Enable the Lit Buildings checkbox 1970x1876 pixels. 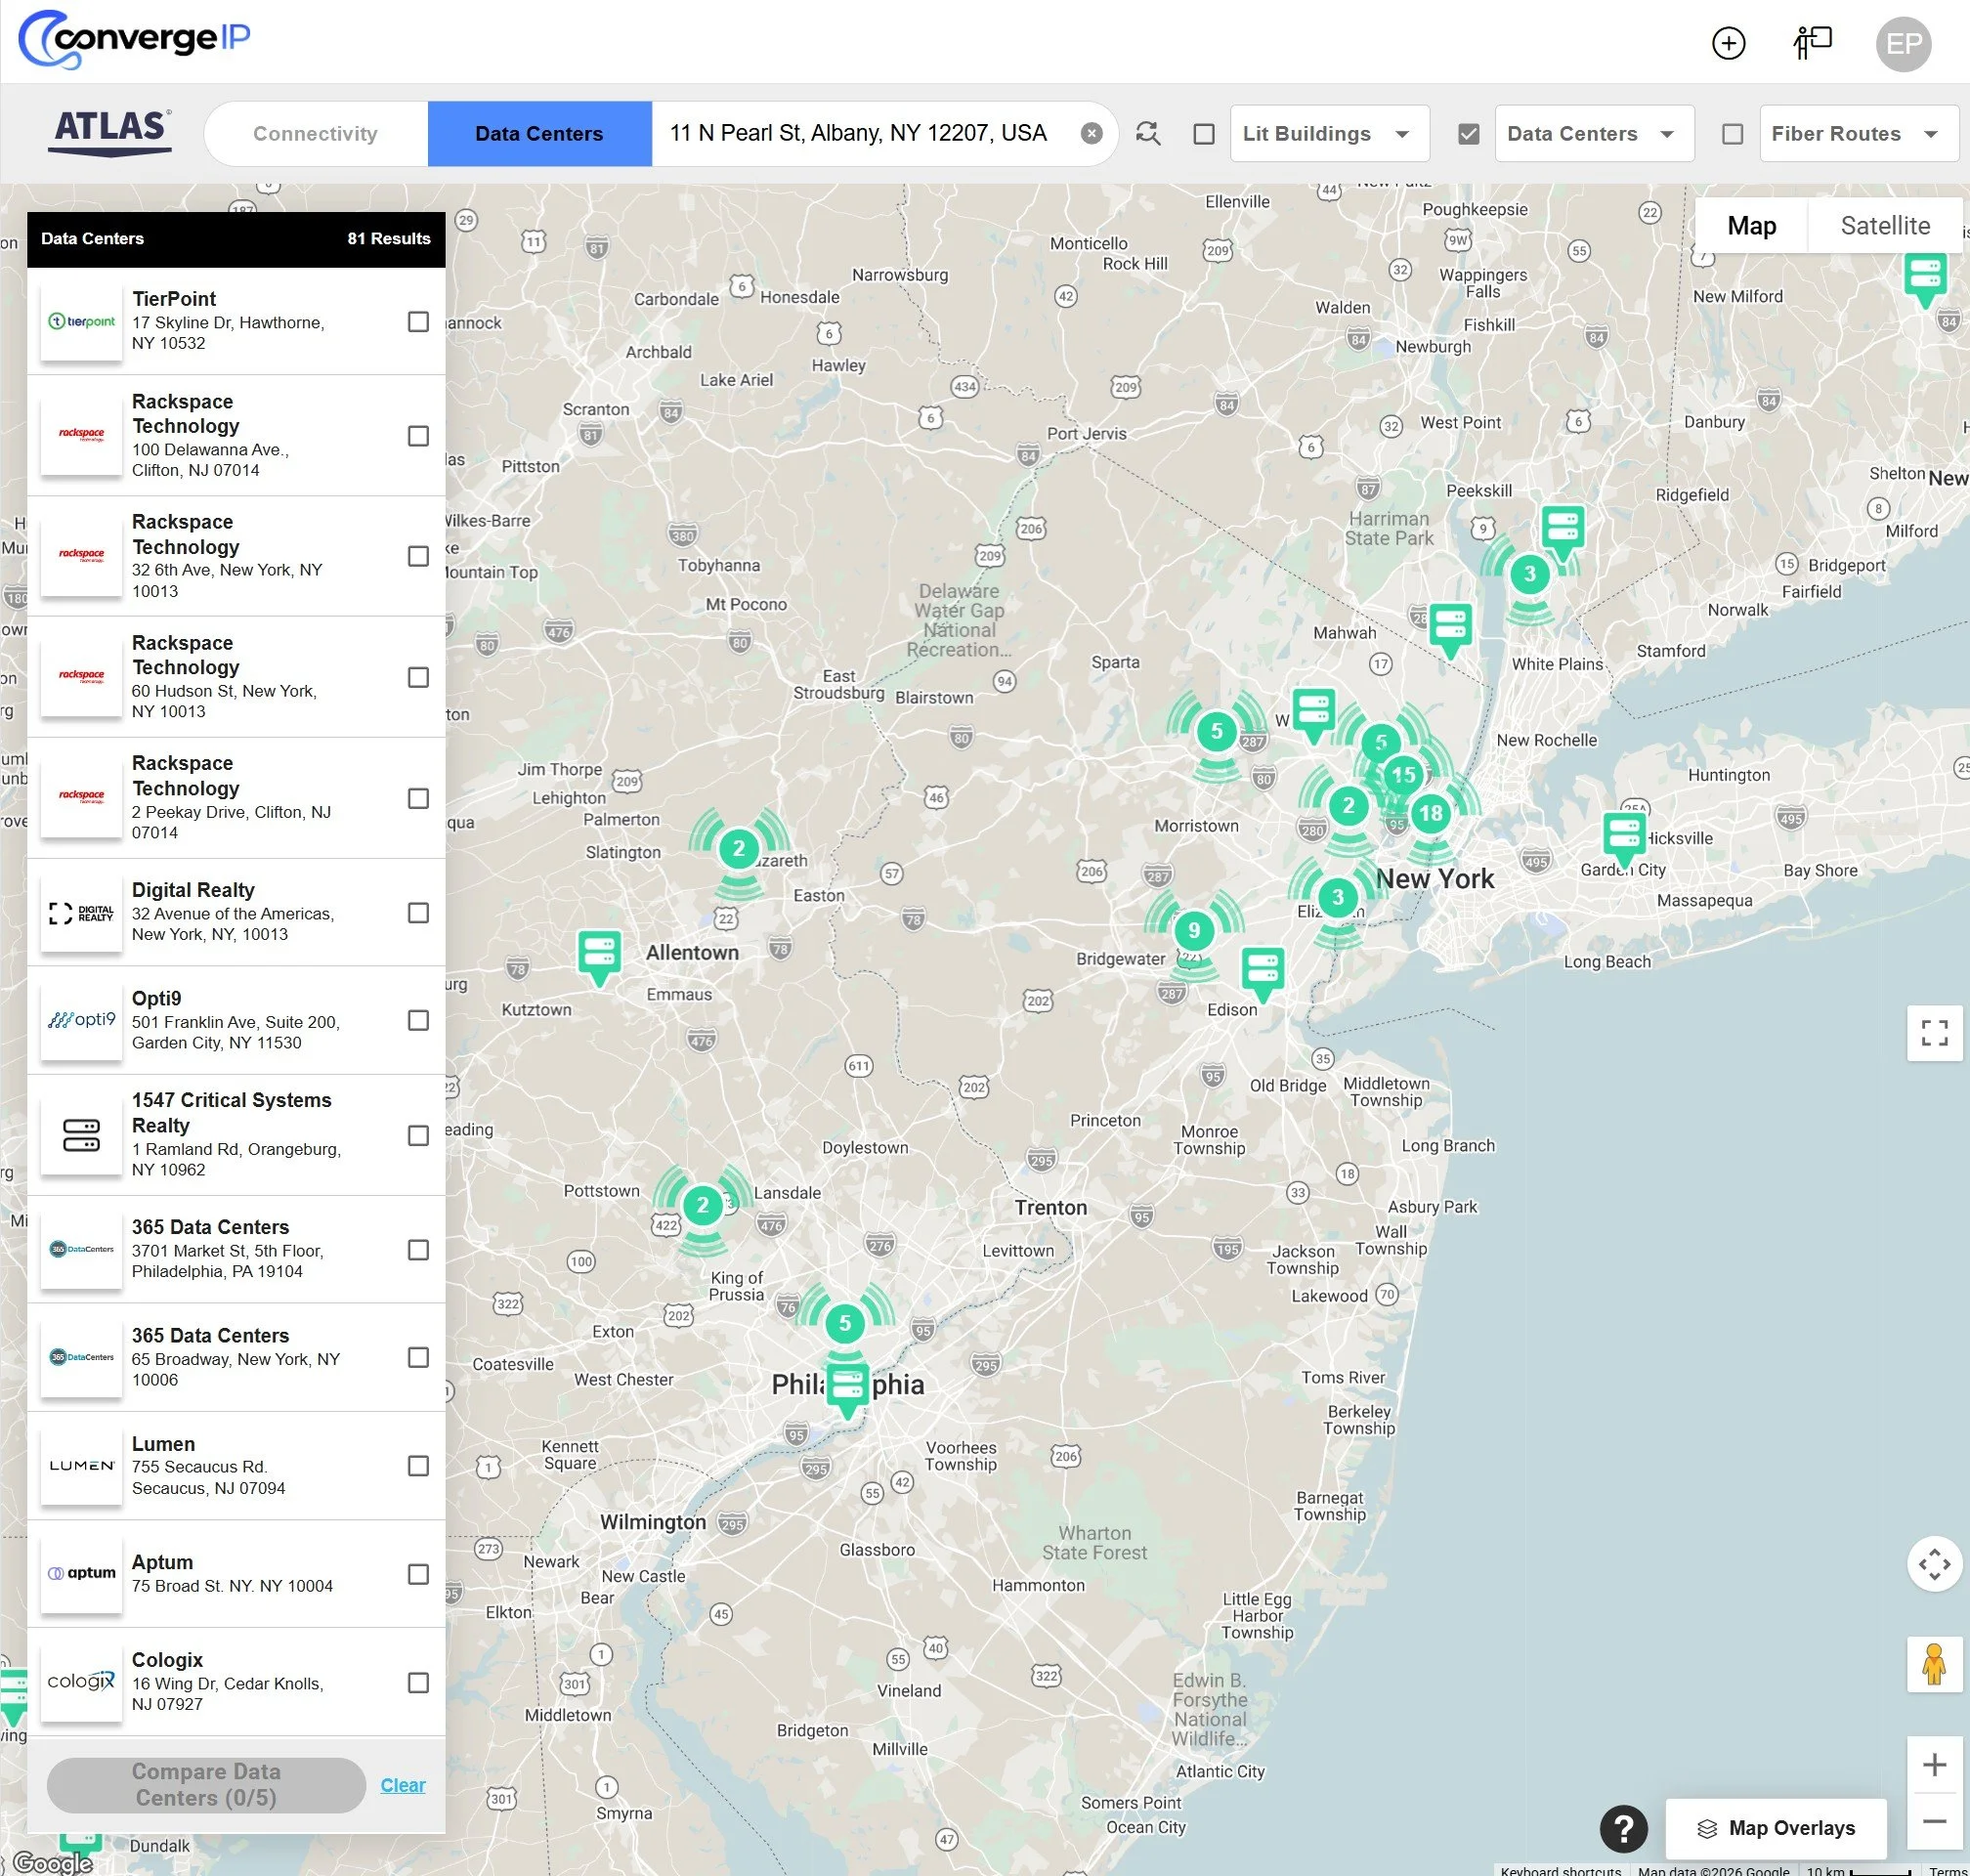(x=1204, y=134)
